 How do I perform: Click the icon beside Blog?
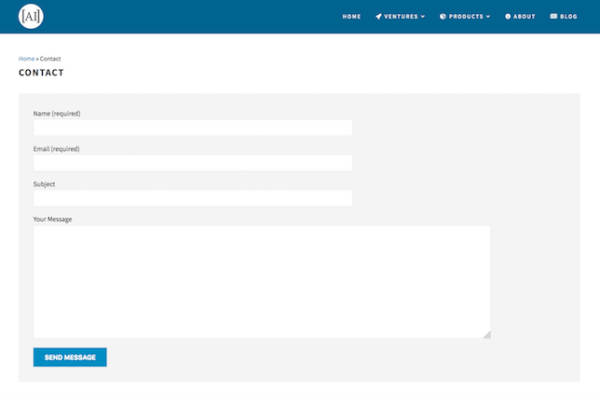(554, 17)
